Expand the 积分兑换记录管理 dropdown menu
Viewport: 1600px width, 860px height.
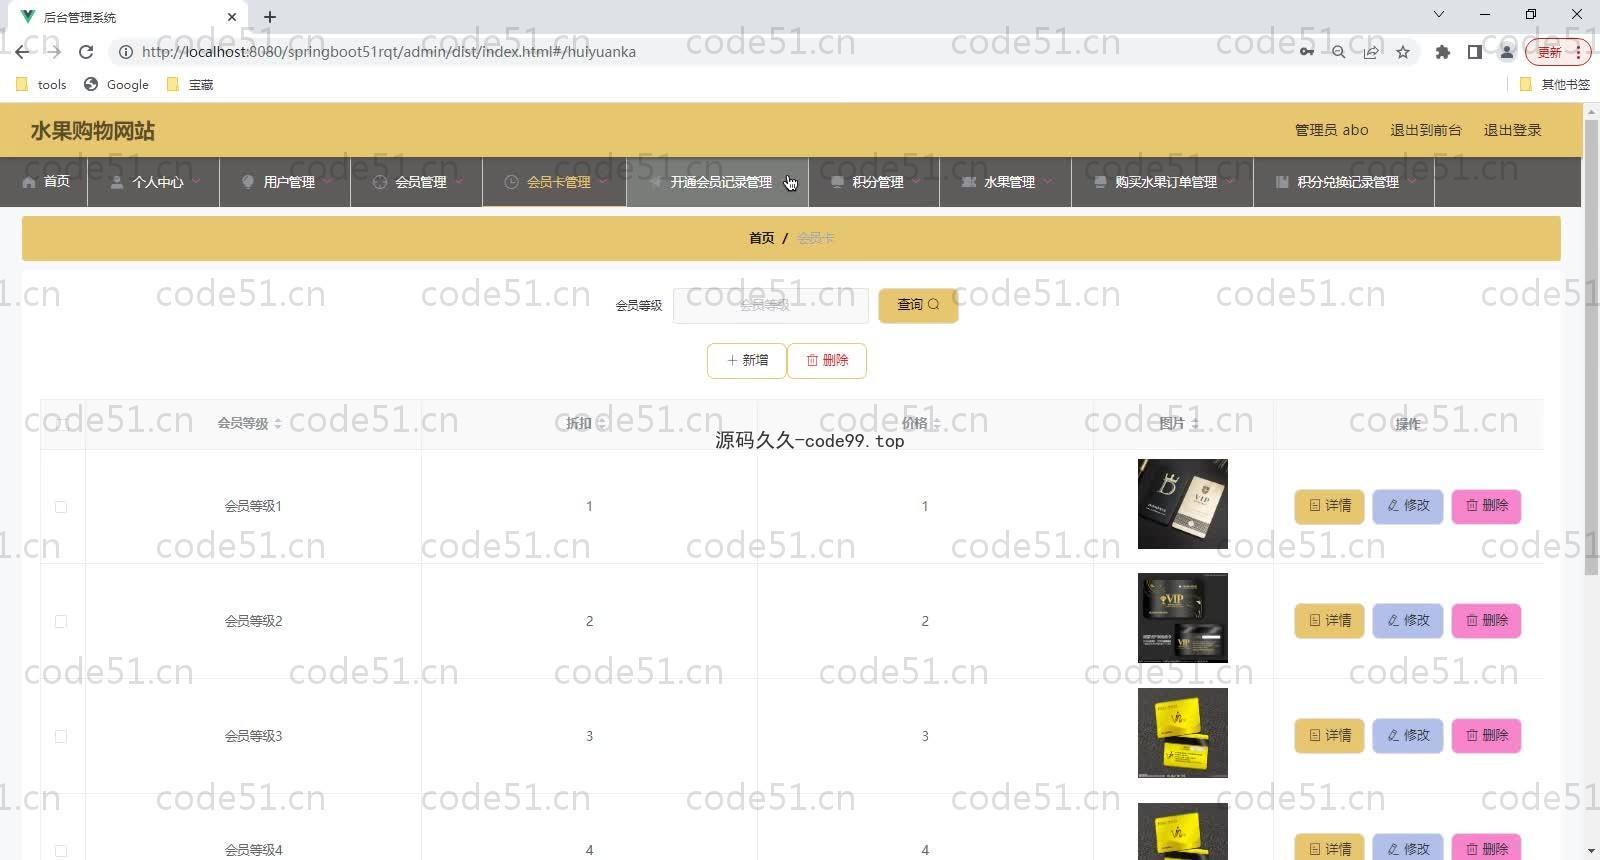tap(1412, 182)
